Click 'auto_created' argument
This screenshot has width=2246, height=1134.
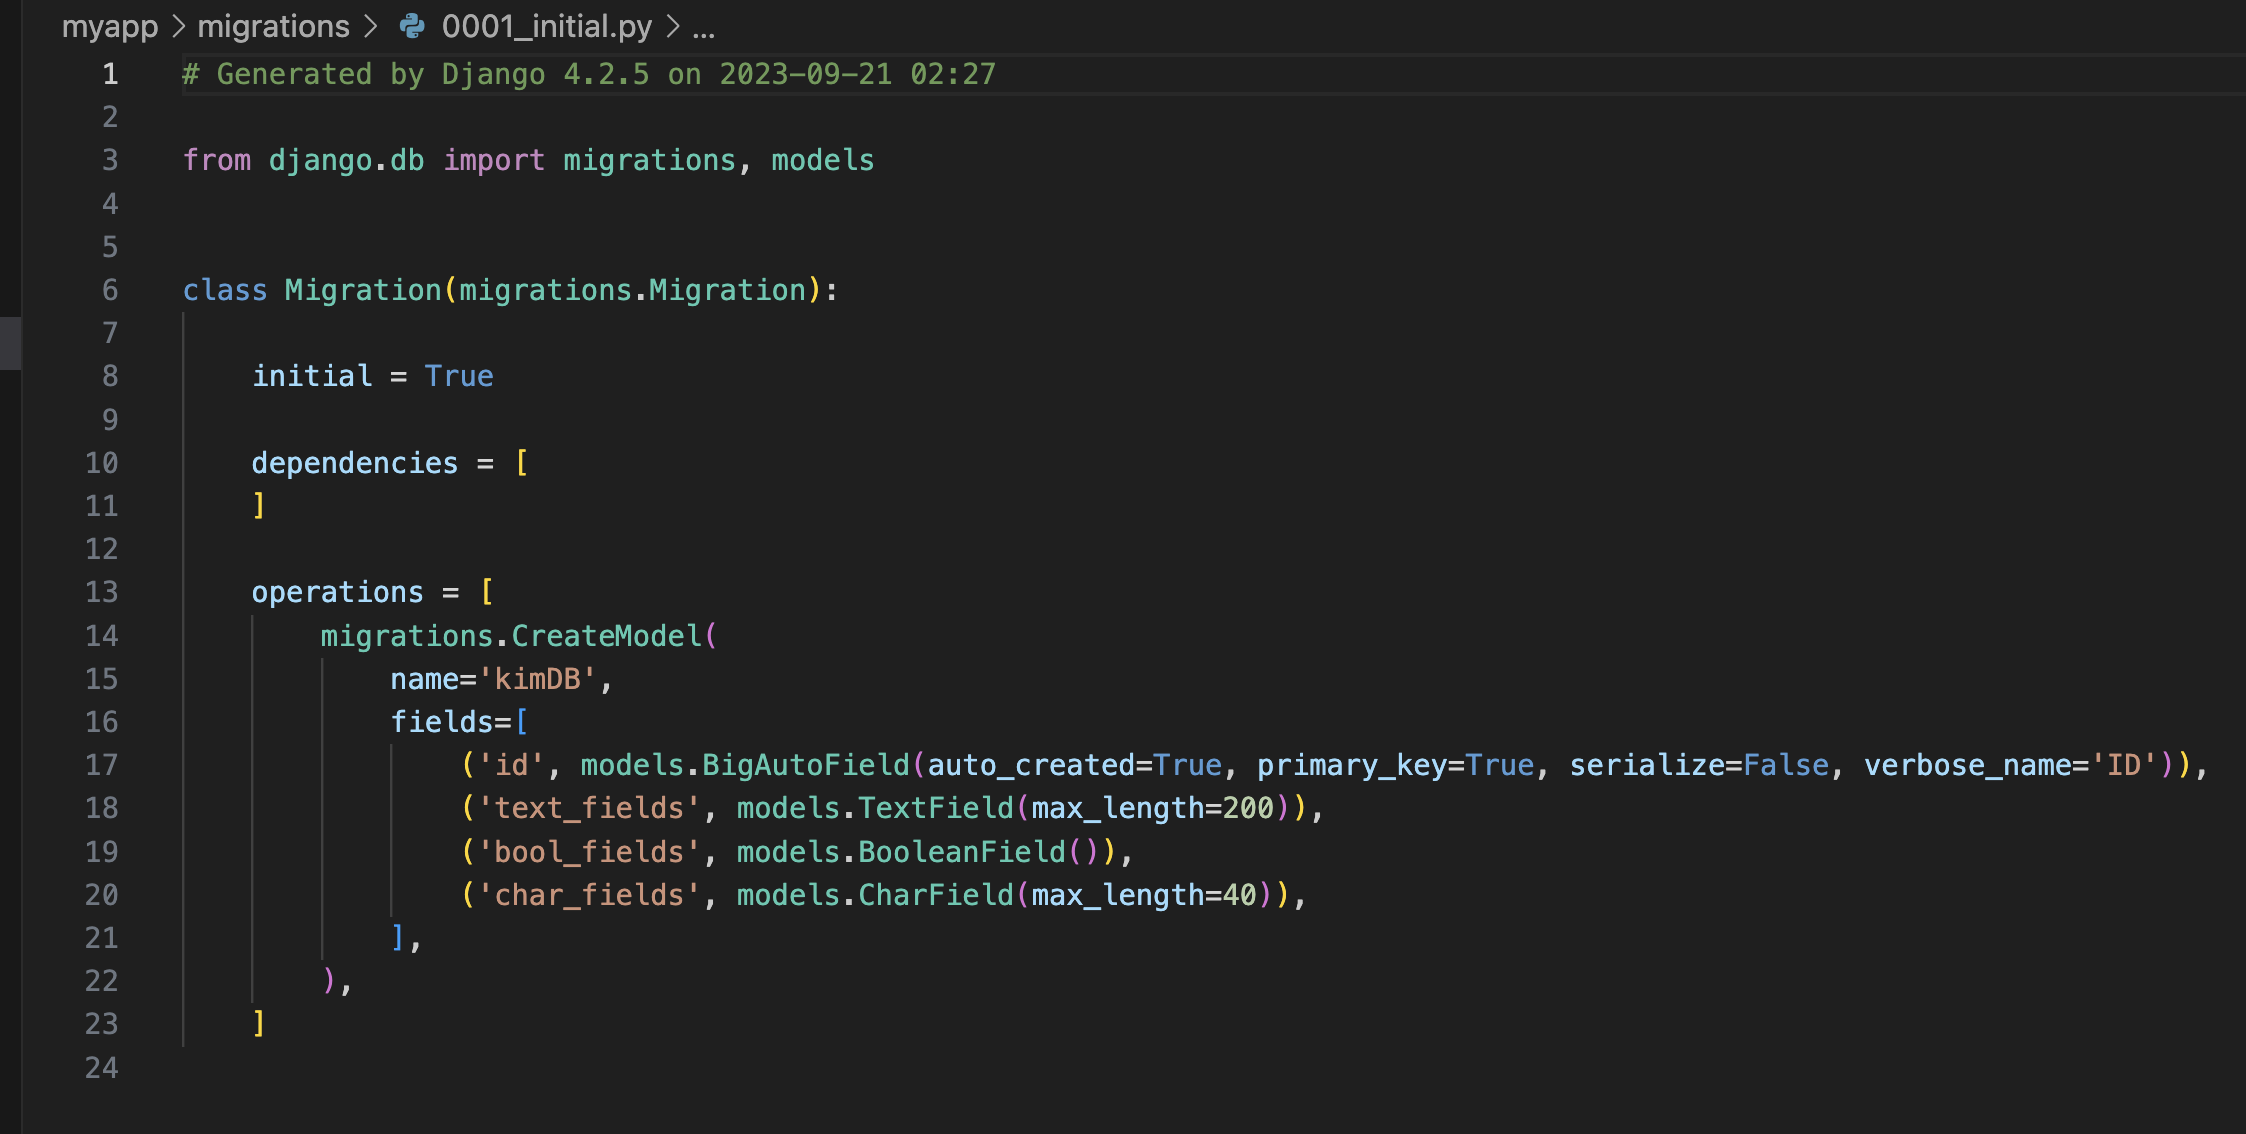click(x=1031, y=765)
